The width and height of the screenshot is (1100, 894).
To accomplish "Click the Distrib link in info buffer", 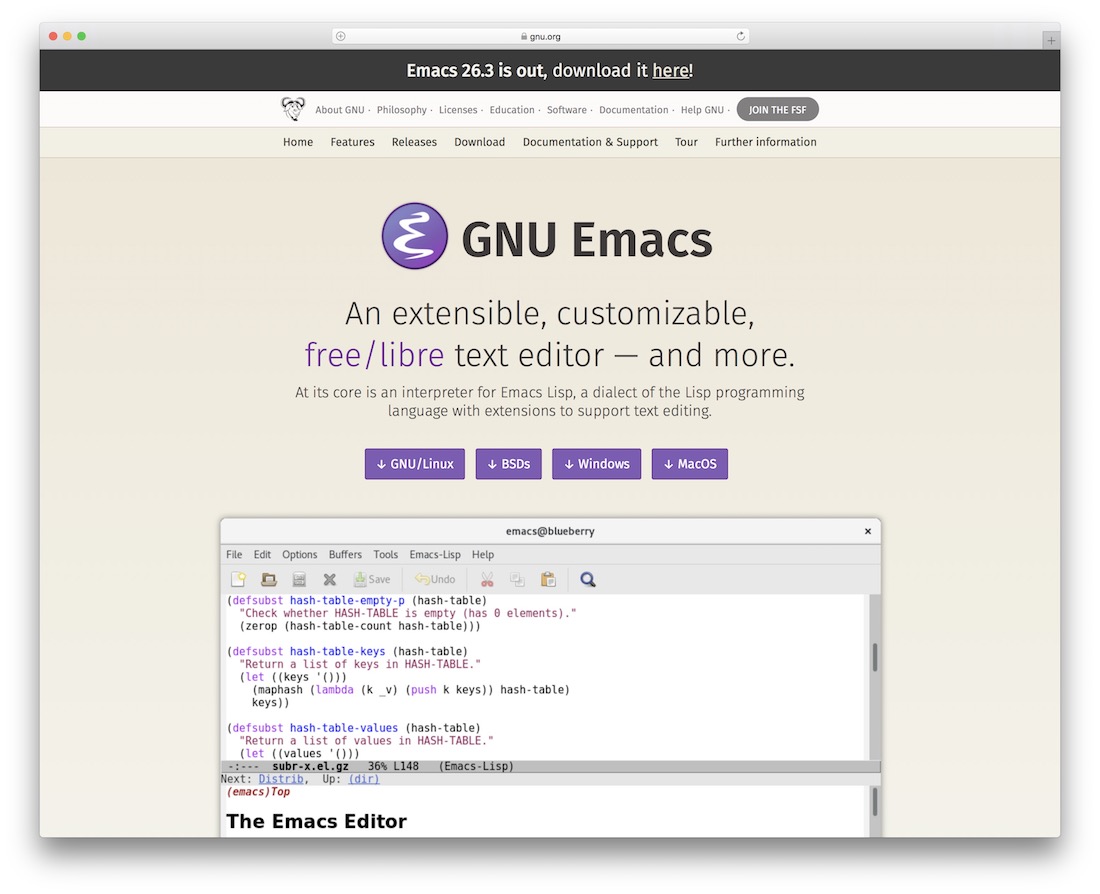I will [x=281, y=779].
